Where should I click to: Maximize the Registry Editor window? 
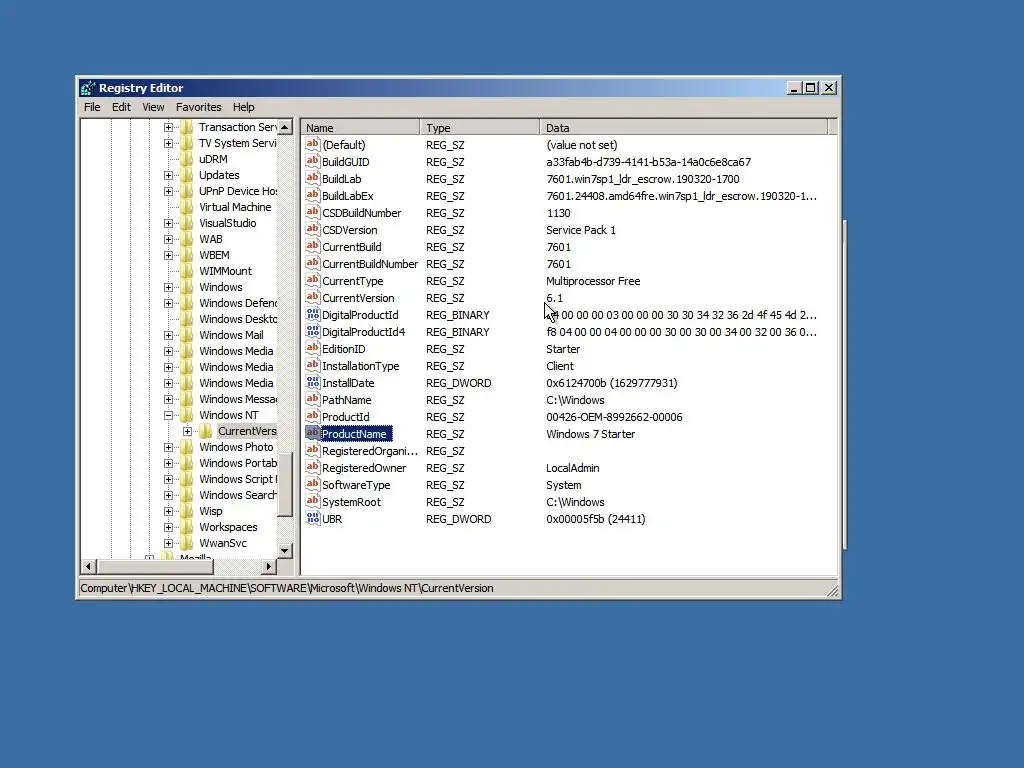coord(810,88)
